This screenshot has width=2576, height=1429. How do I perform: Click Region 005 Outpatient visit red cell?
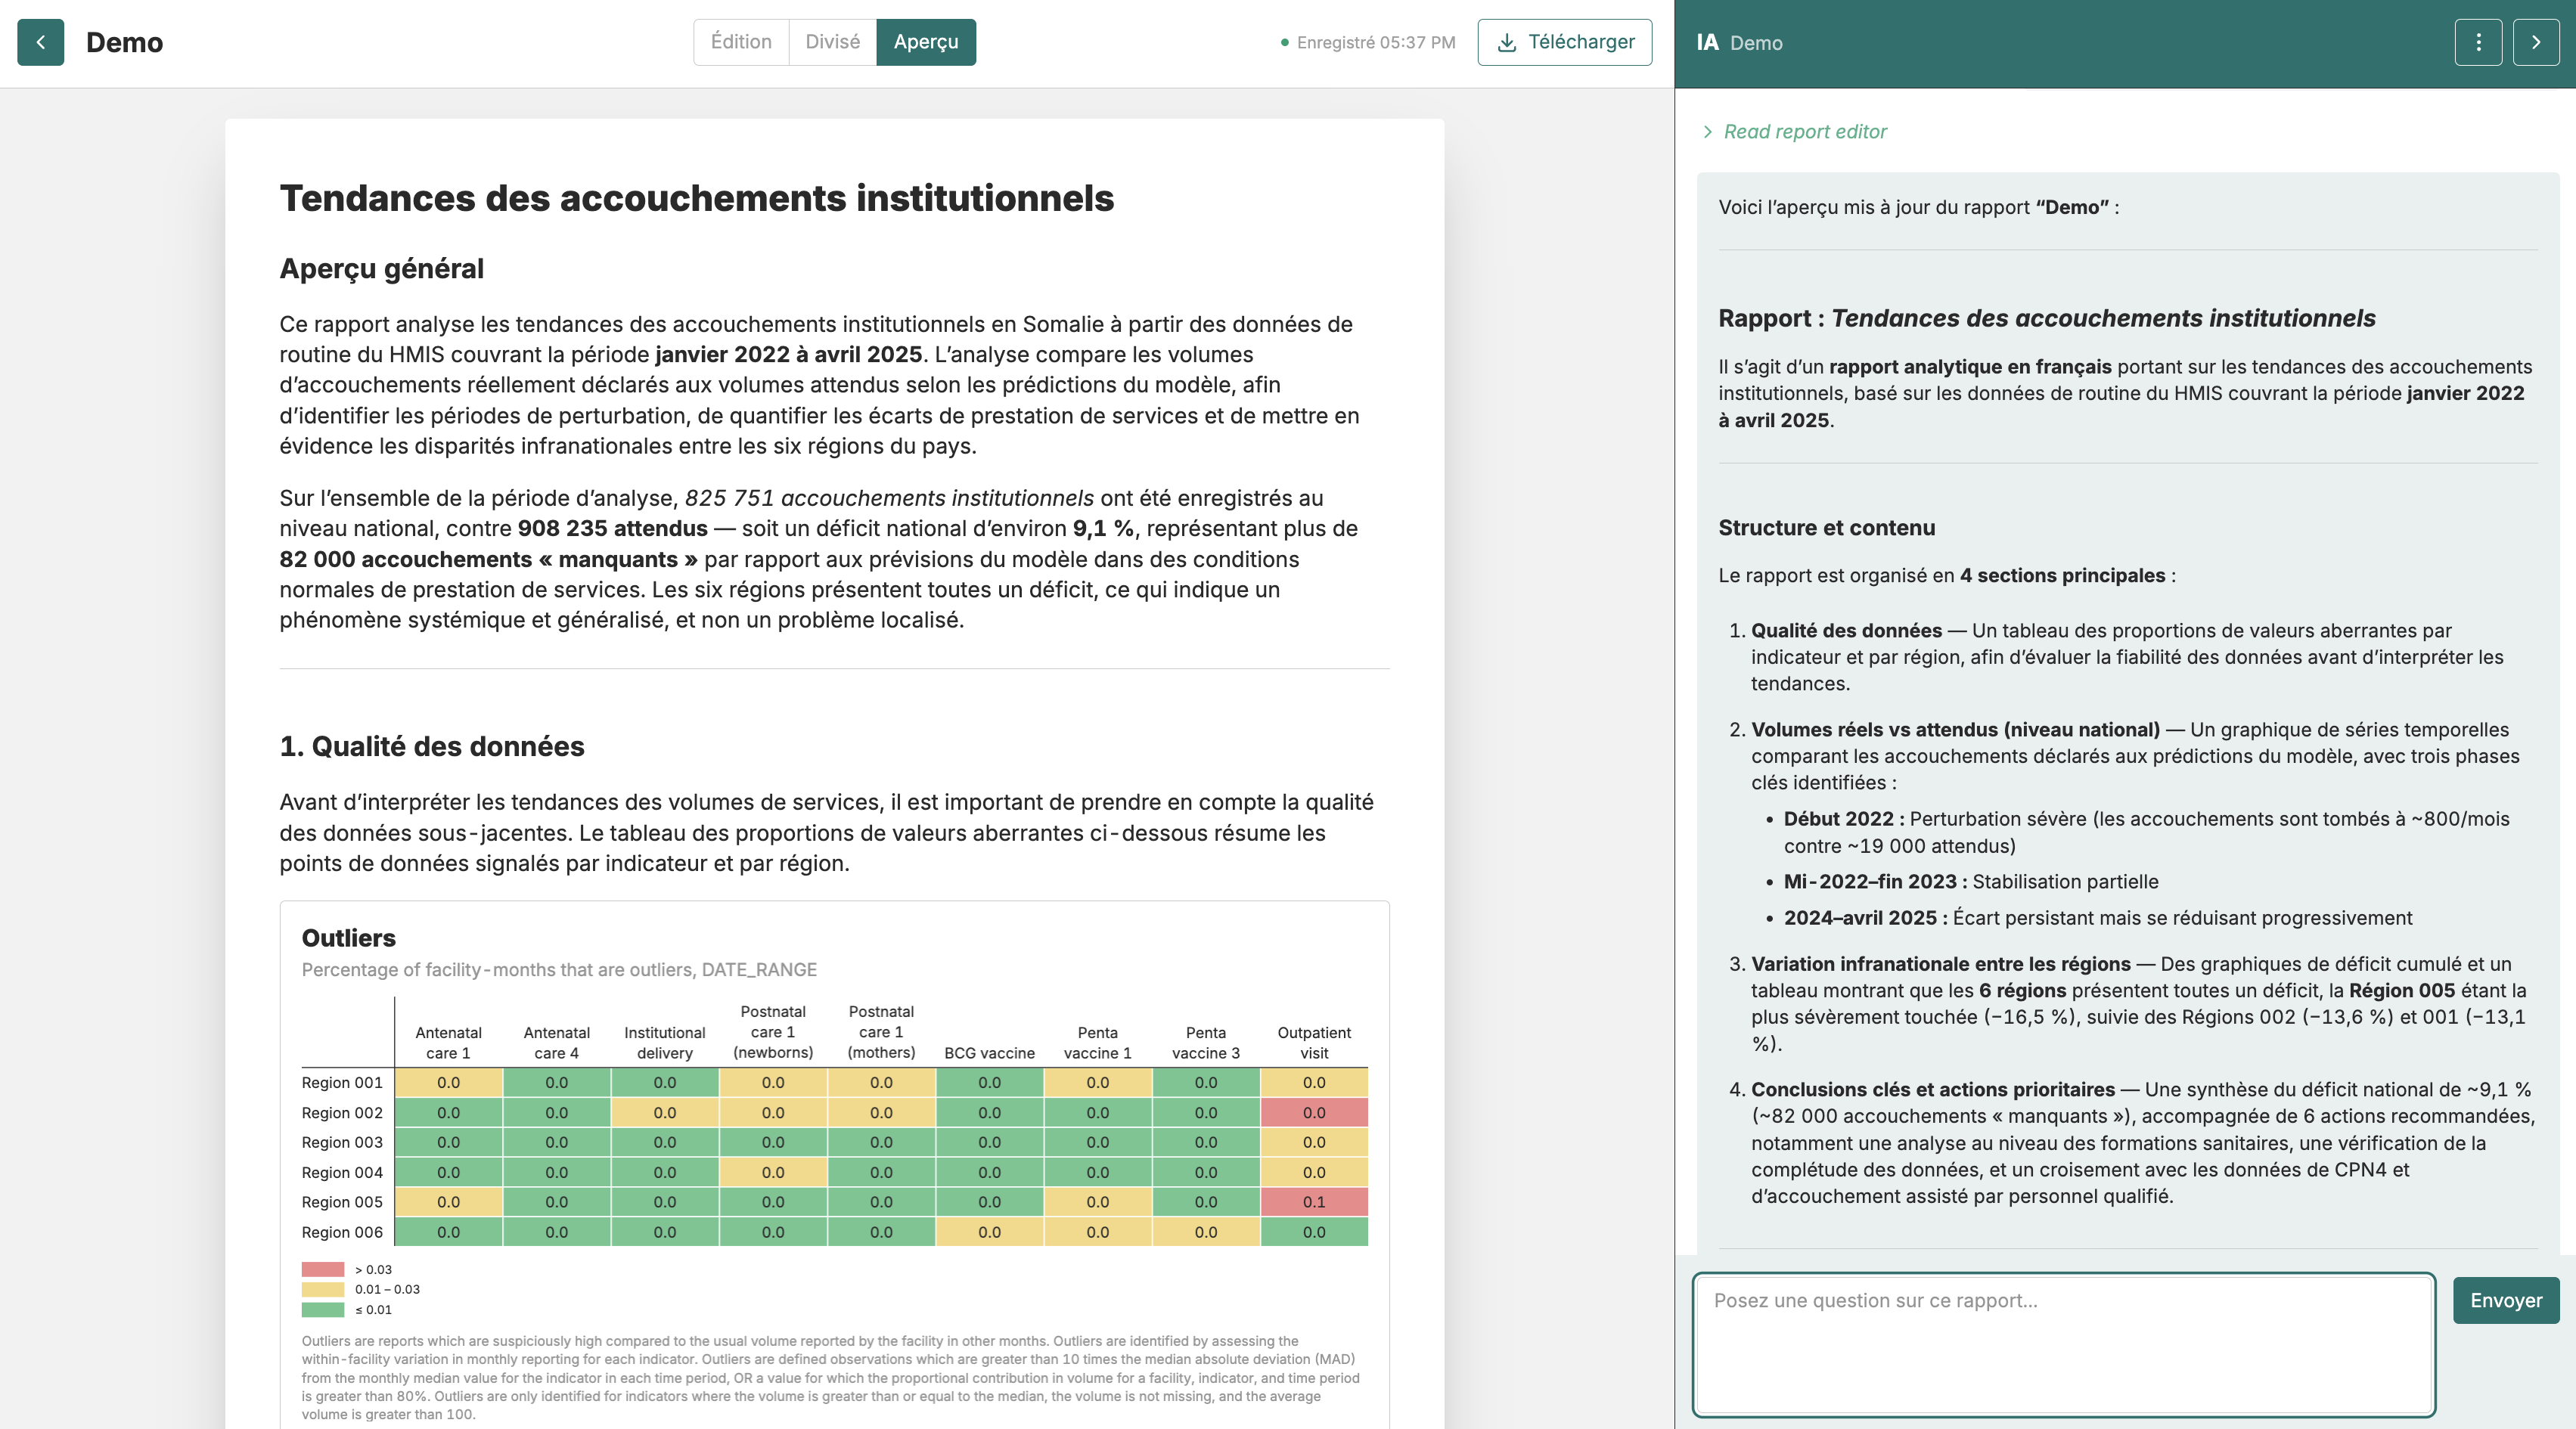click(1314, 1202)
